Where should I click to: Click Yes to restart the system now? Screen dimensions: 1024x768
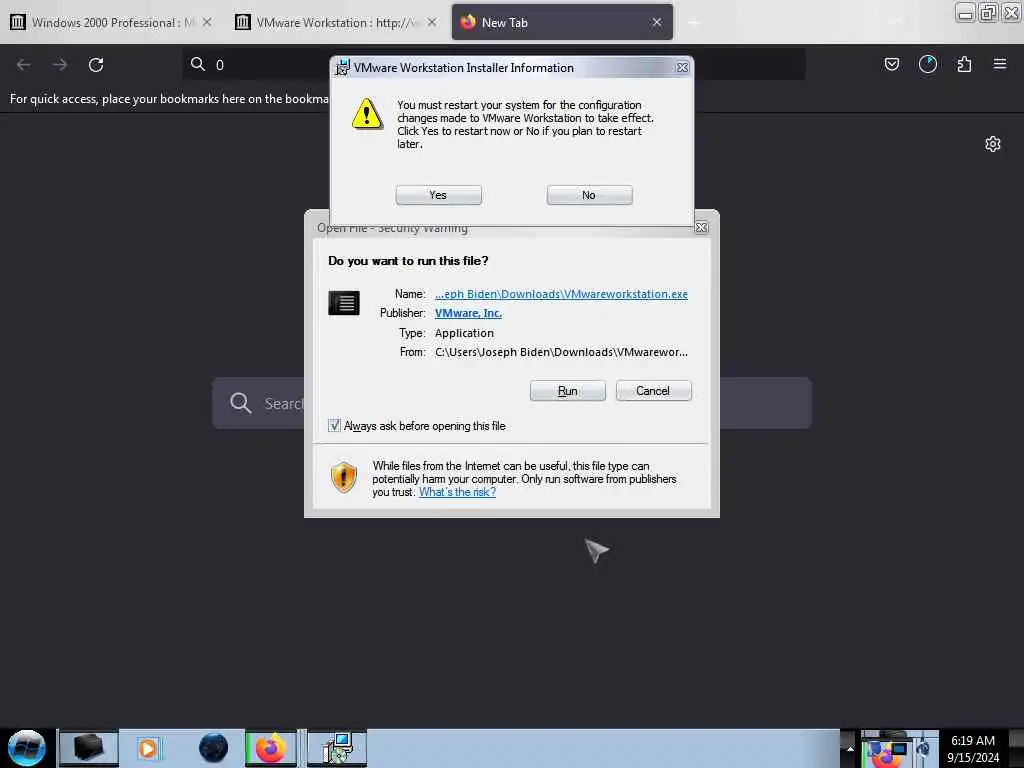438,195
